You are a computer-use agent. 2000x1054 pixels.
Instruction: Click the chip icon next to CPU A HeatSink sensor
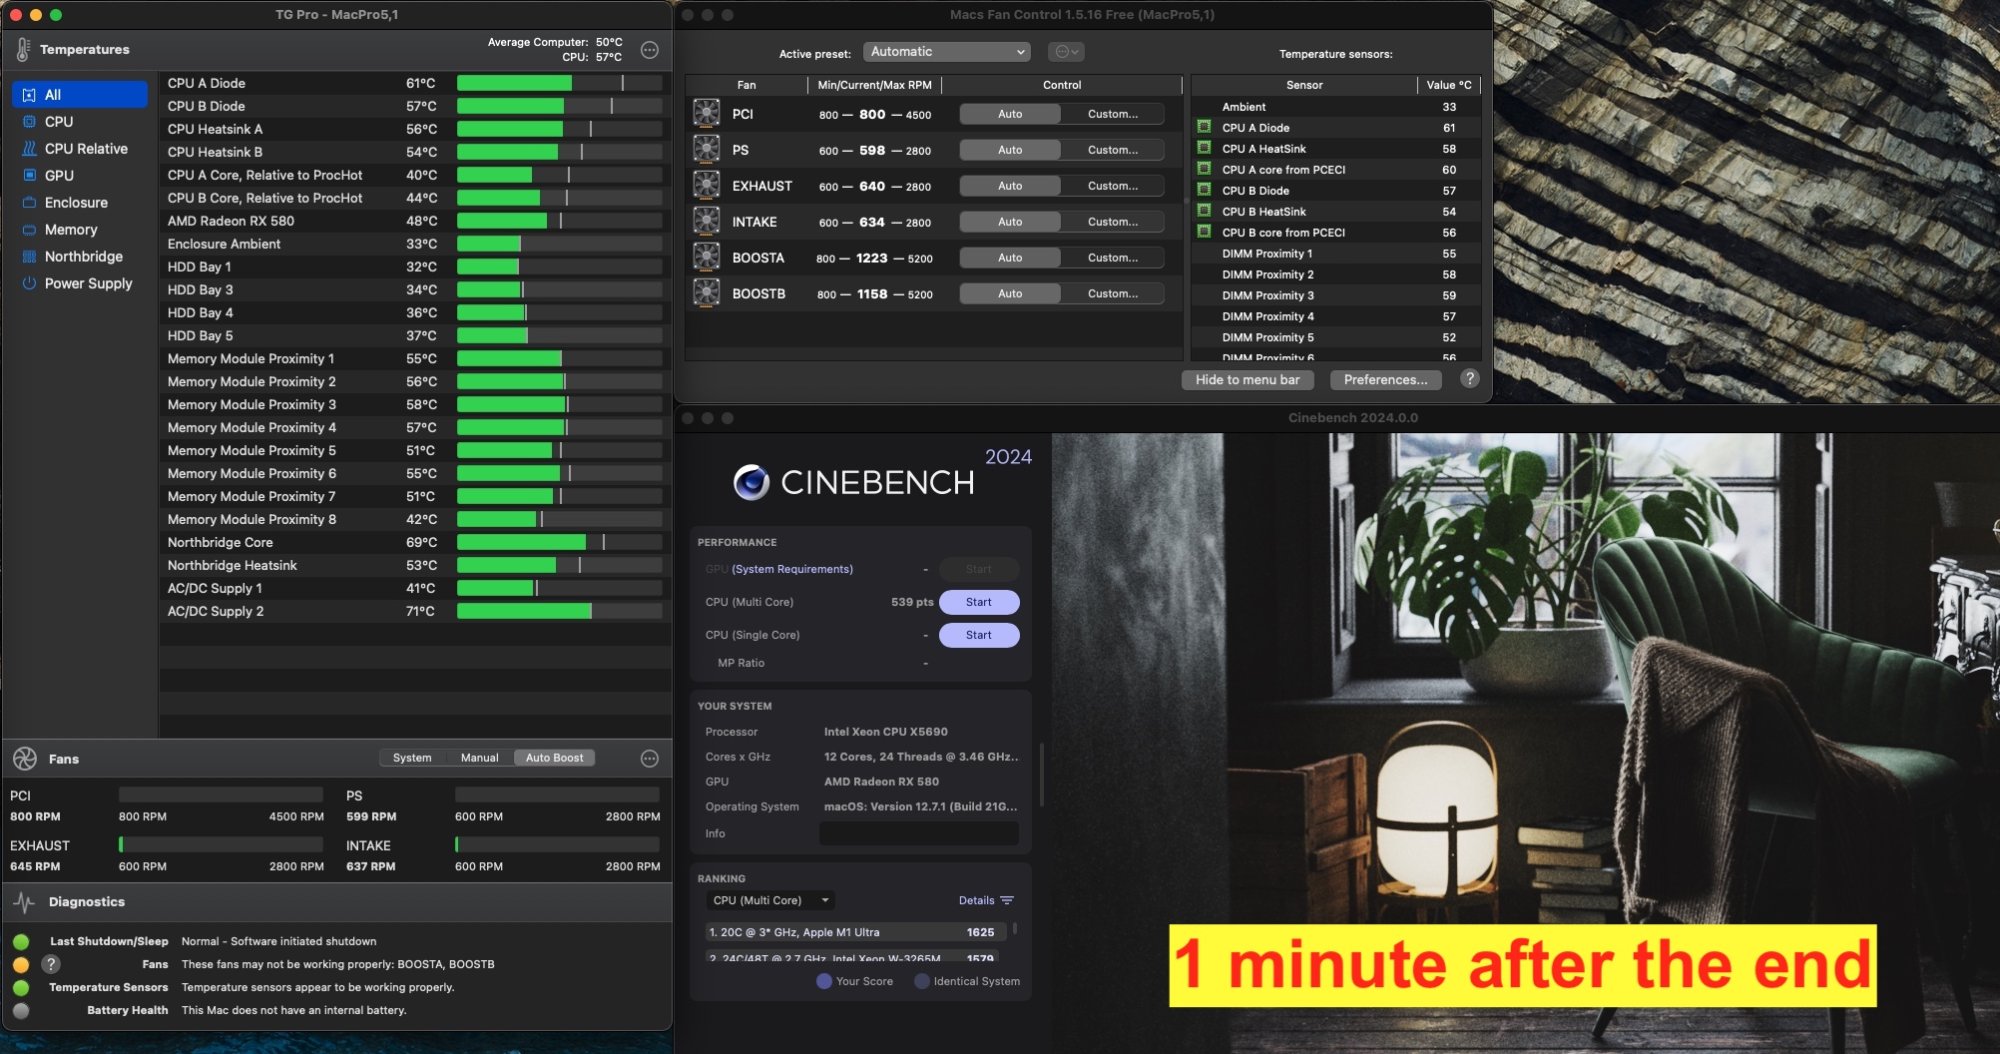[1204, 148]
